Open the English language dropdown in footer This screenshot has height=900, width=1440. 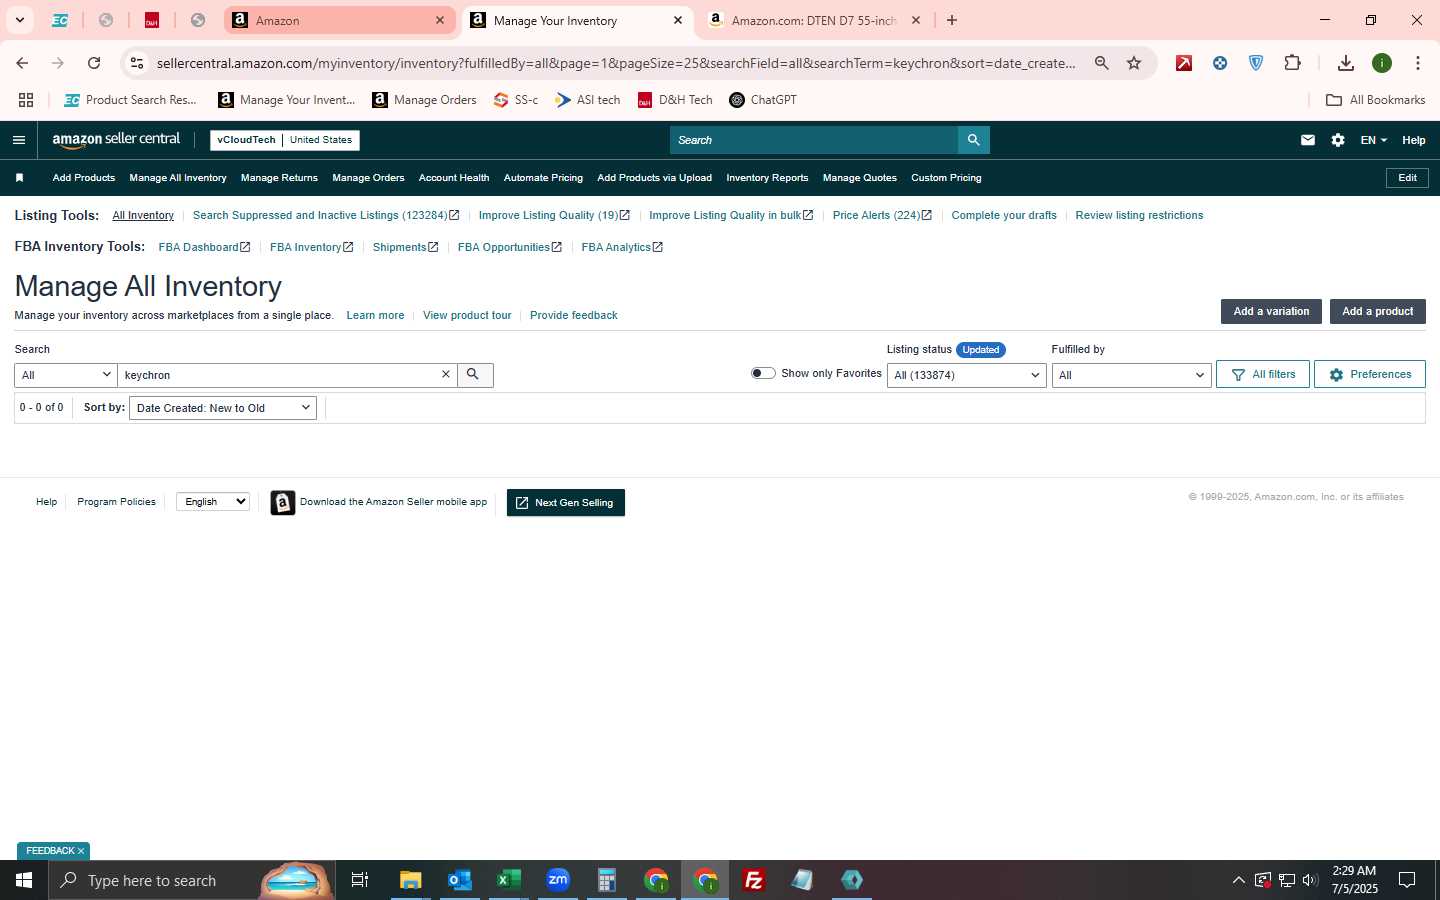[x=213, y=502]
